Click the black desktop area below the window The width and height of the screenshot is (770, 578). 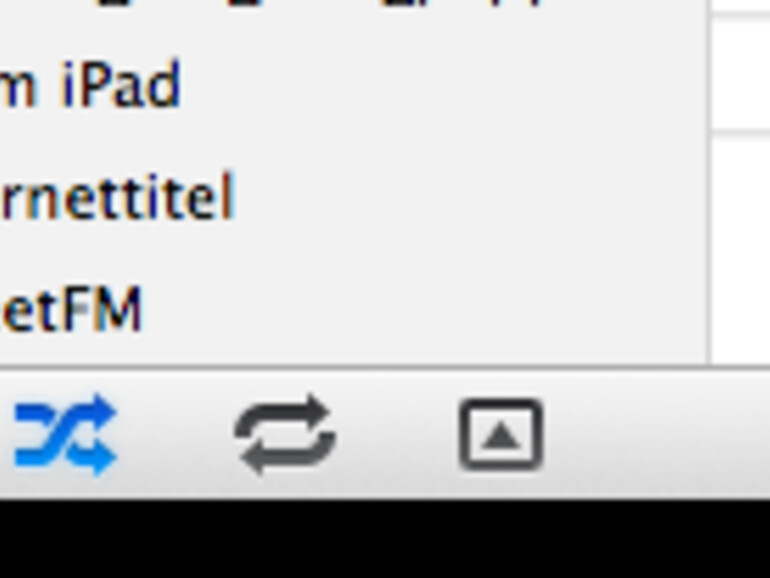point(385,539)
